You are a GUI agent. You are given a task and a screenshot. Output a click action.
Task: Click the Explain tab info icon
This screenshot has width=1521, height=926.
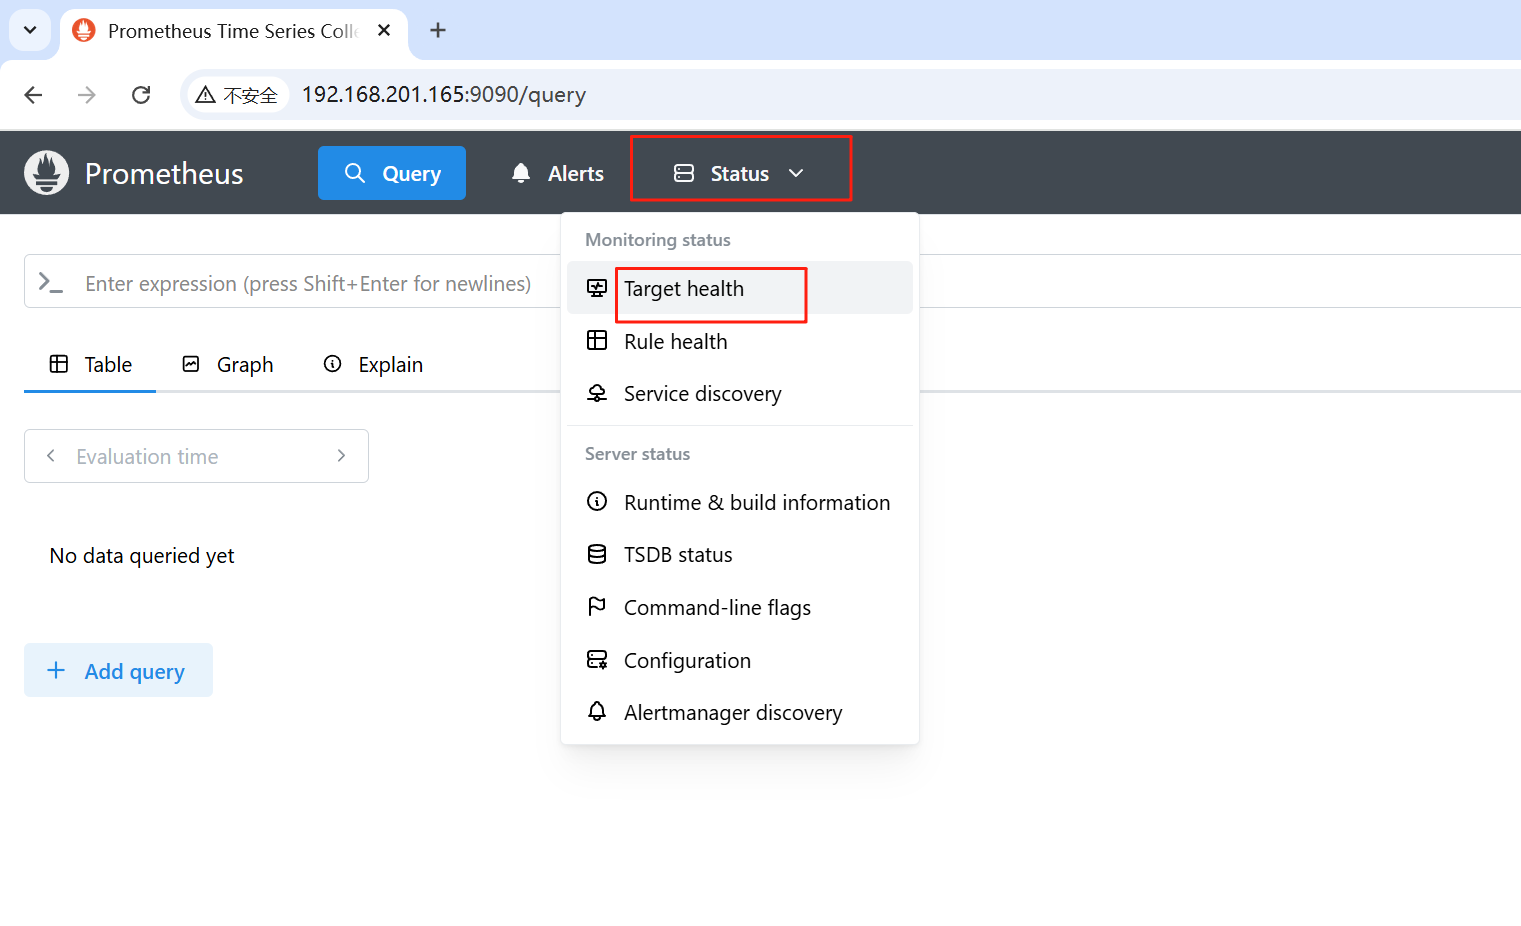click(x=333, y=364)
